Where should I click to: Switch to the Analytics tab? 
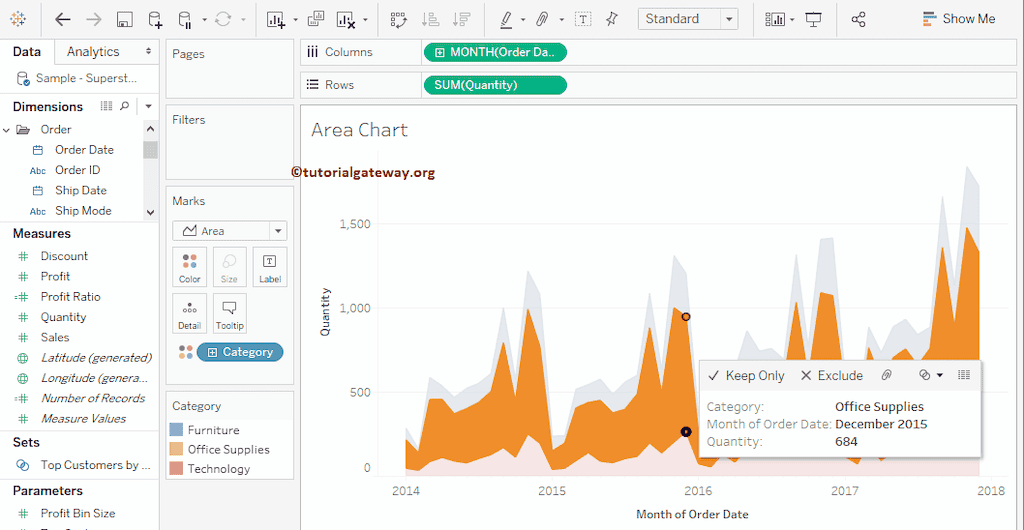tap(93, 52)
